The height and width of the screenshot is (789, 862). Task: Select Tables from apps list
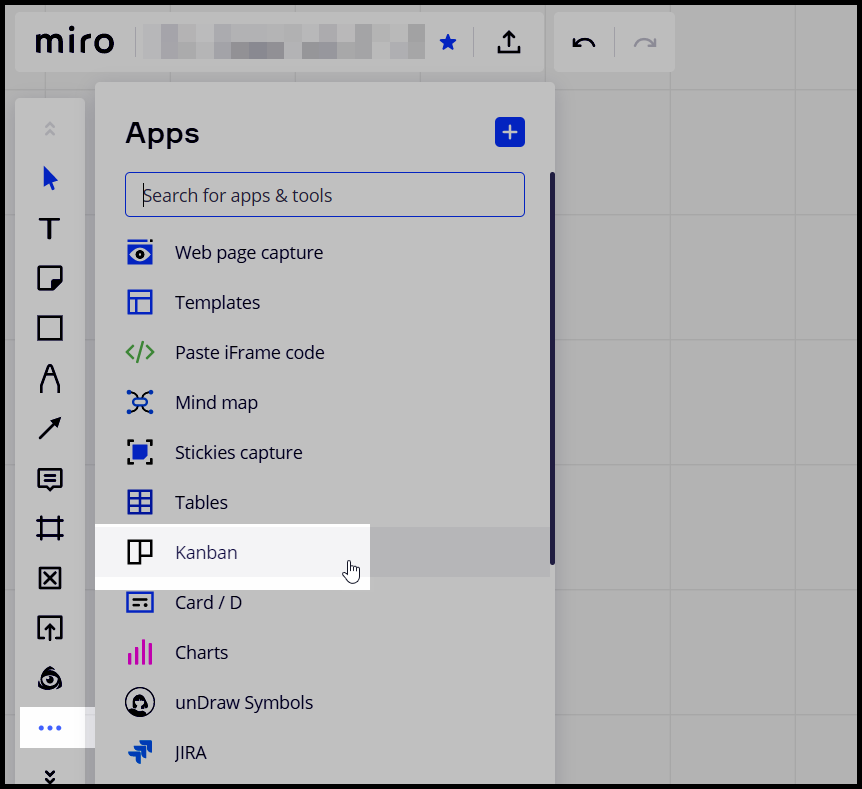point(322,503)
